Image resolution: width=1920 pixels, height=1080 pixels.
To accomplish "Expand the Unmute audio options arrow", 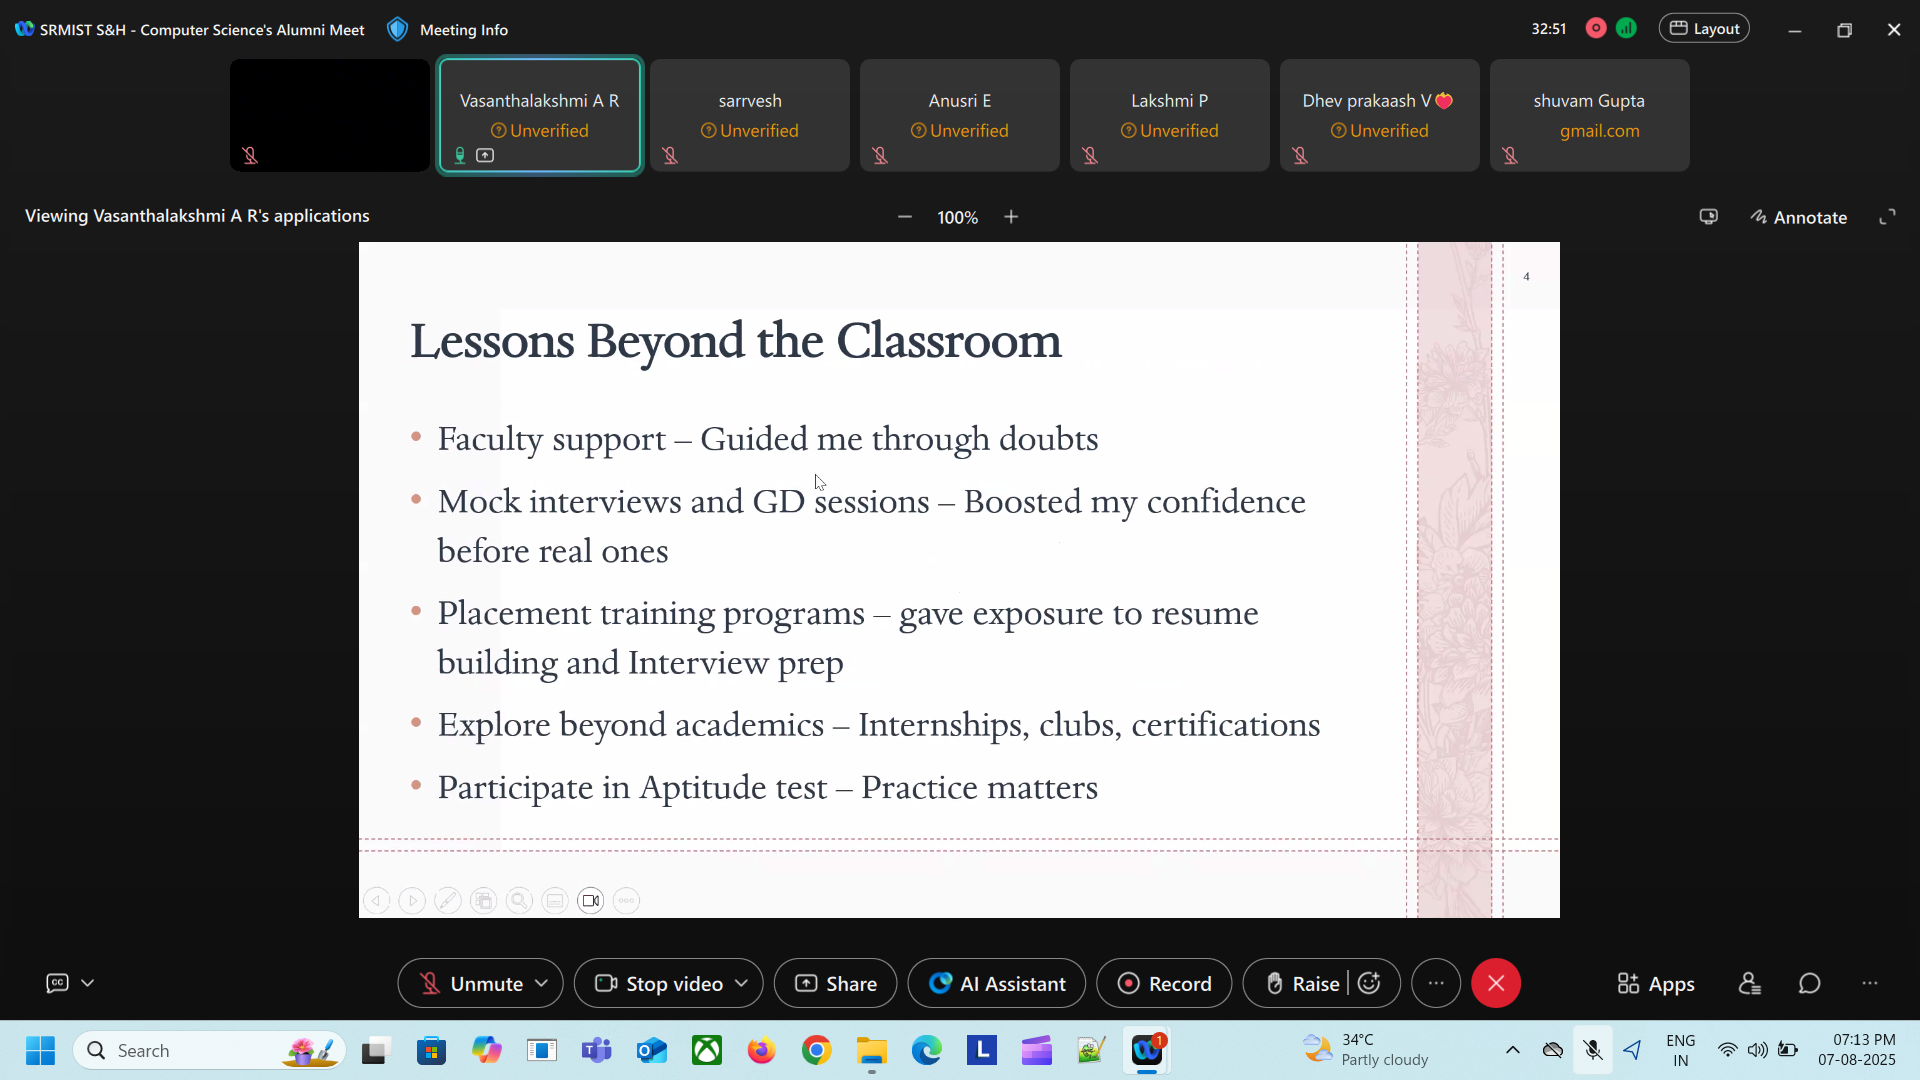I will (542, 984).
